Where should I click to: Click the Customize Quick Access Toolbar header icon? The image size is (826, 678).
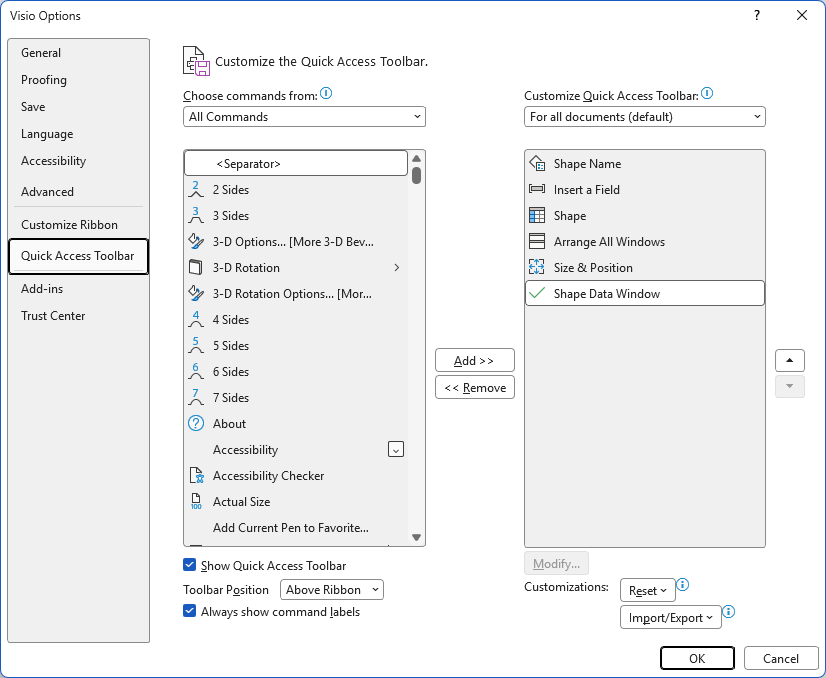coord(196,61)
